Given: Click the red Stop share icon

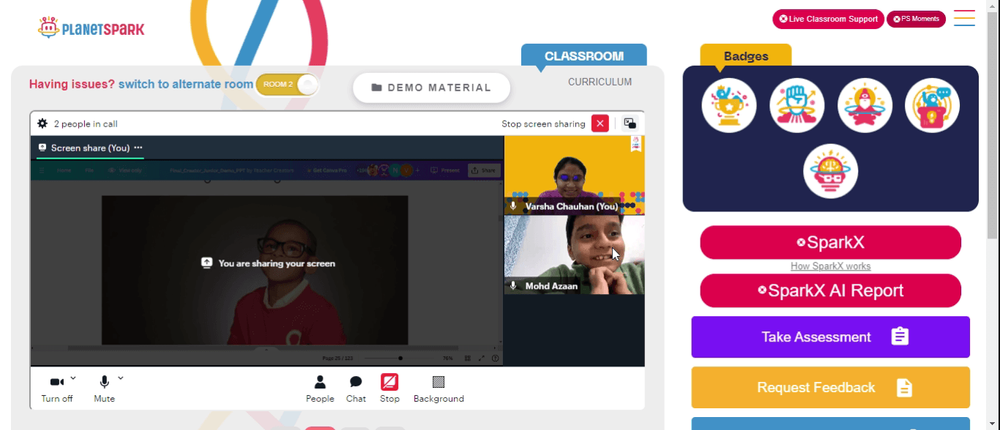Looking at the screenshot, I should (x=390, y=382).
